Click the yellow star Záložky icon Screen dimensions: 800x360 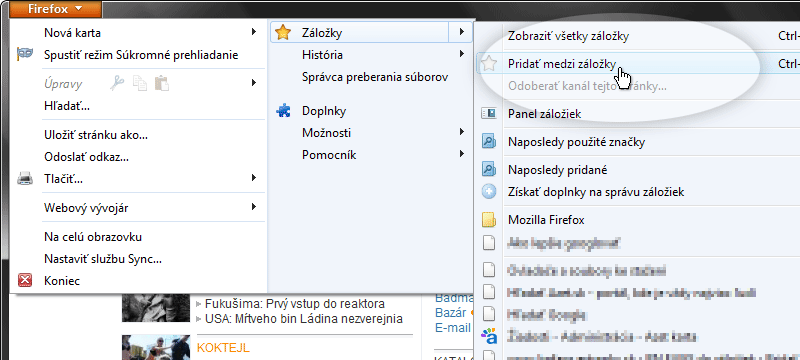[x=282, y=33]
